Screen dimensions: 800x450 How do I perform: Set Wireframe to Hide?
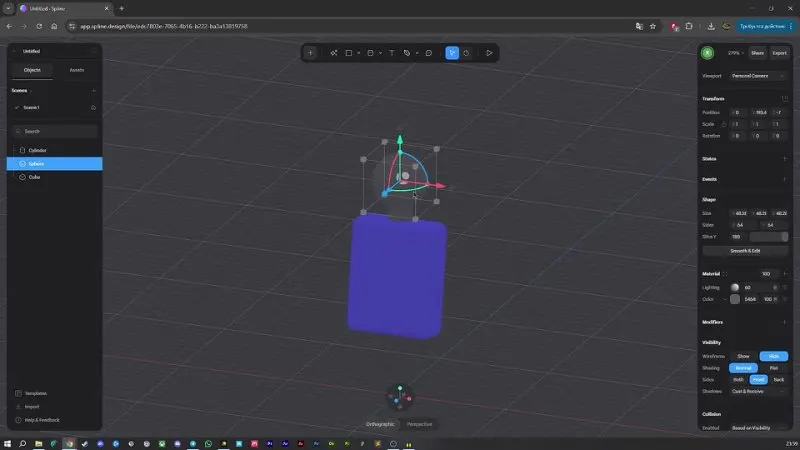tap(773, 356)
